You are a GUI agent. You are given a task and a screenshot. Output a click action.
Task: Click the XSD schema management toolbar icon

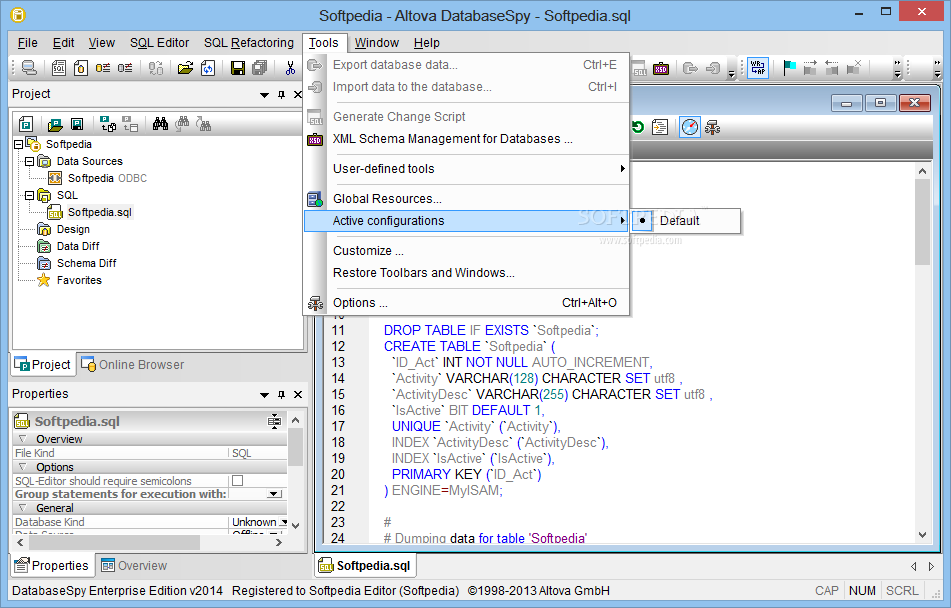[x=660, y=69]
